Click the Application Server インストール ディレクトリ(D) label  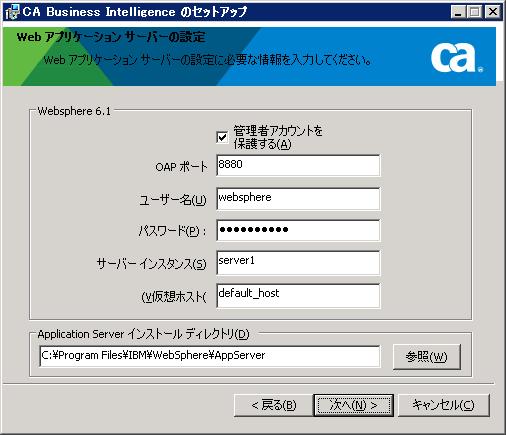(x=143, y=334)
